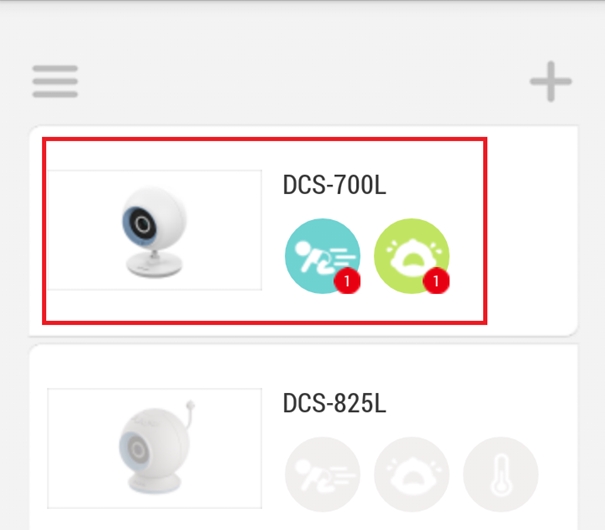This screenshot has width=605, height=530.
Task: Tap the red badge on motion icon
Action: [x=347, y=281]
